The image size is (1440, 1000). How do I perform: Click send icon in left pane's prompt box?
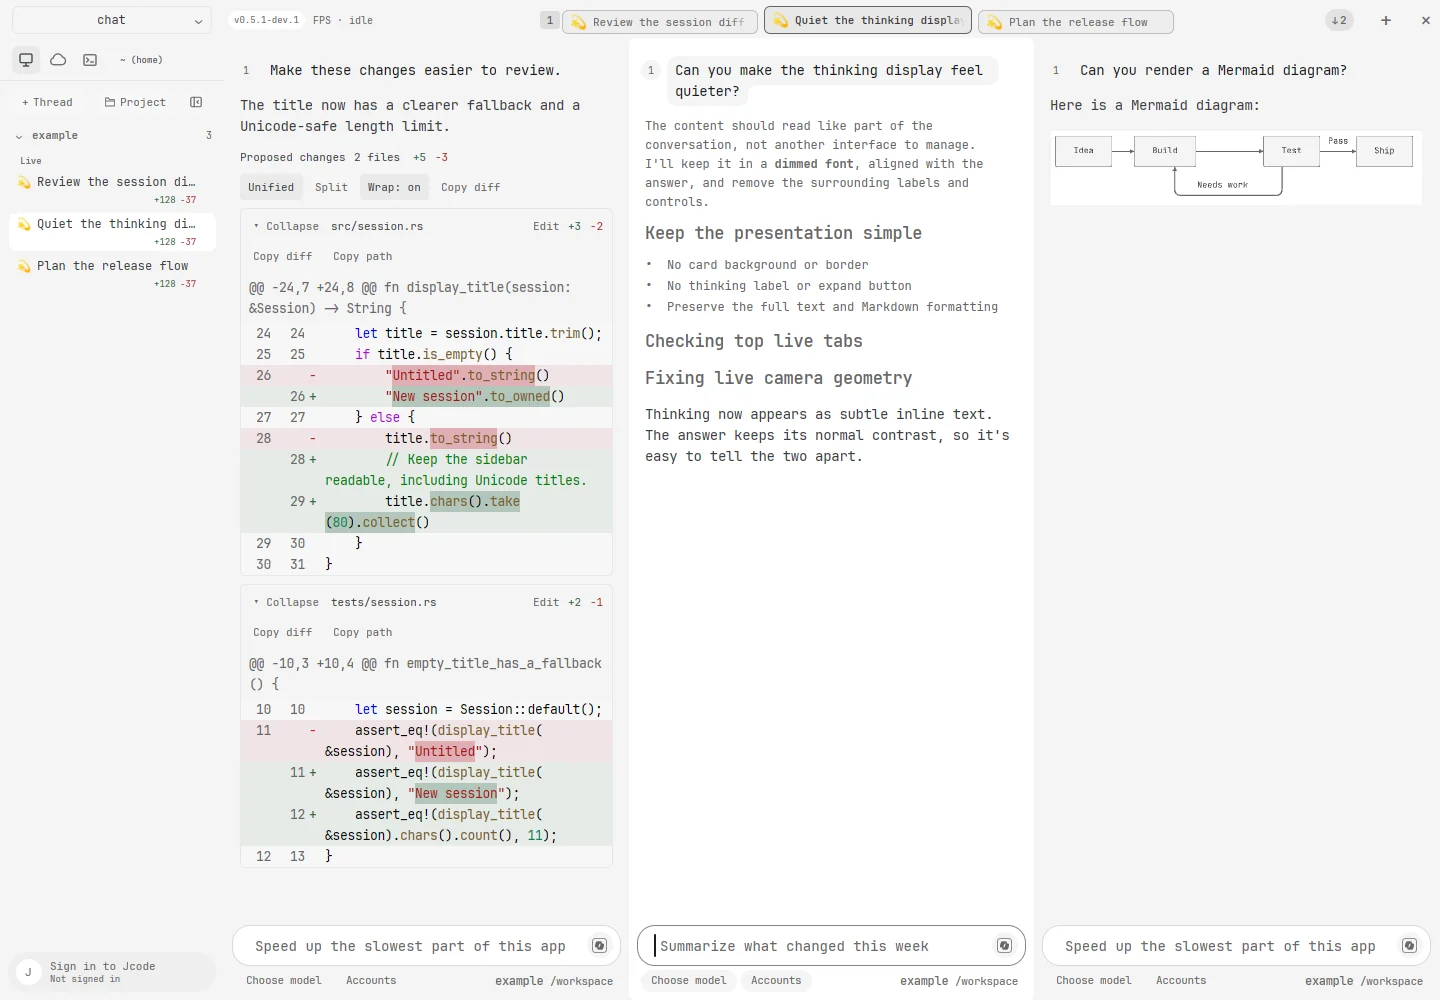[x=599, y=946]
